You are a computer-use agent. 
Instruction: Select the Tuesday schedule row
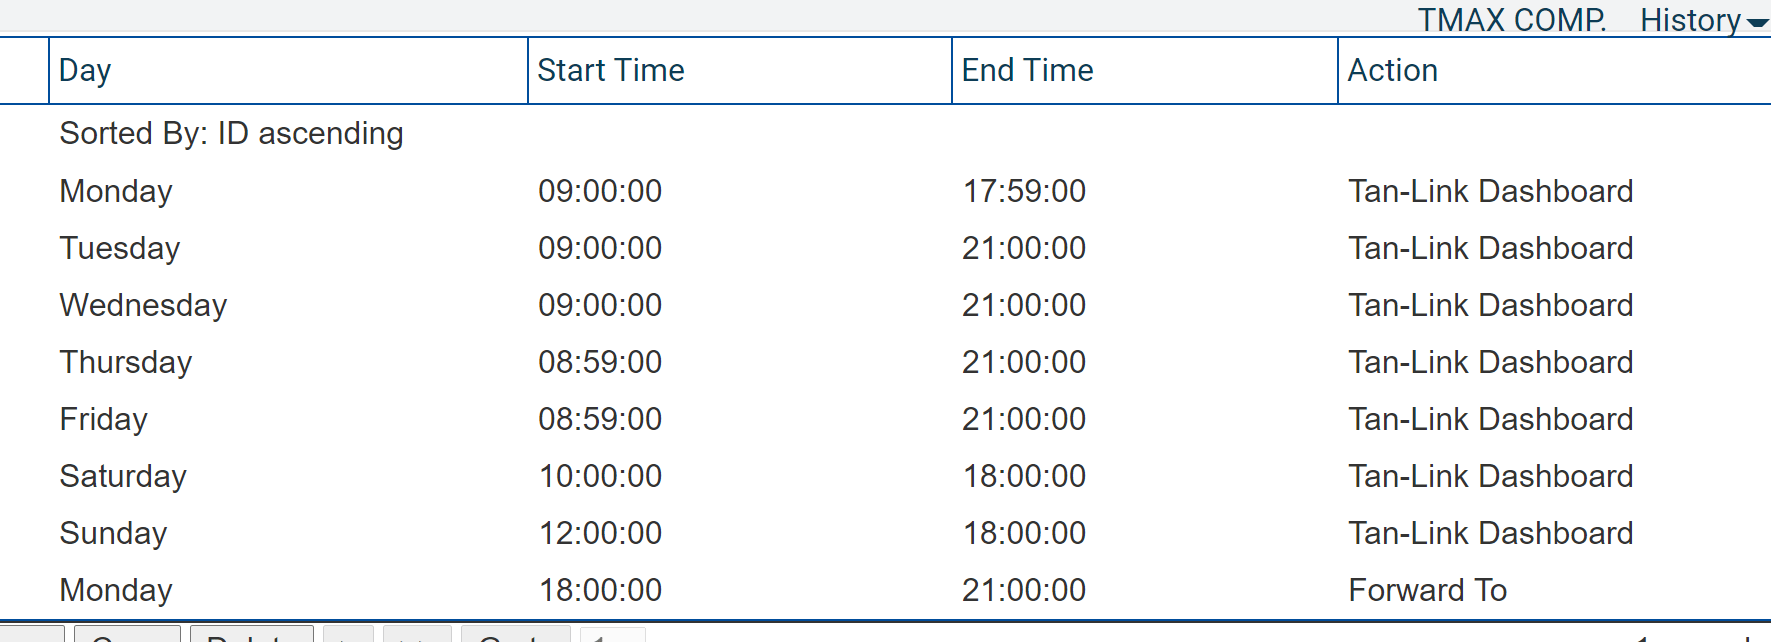tap(600, 248)
